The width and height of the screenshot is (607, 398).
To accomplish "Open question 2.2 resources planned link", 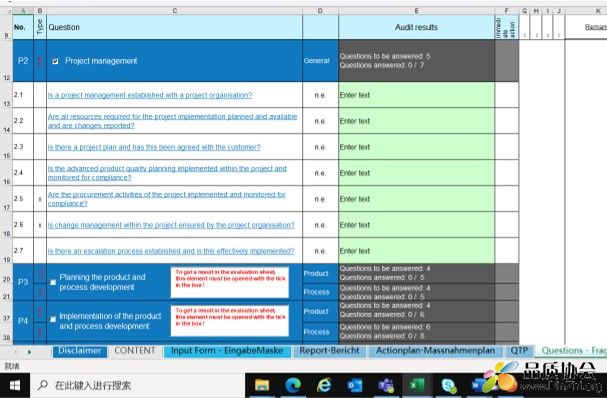I will (x=173, y=121).
